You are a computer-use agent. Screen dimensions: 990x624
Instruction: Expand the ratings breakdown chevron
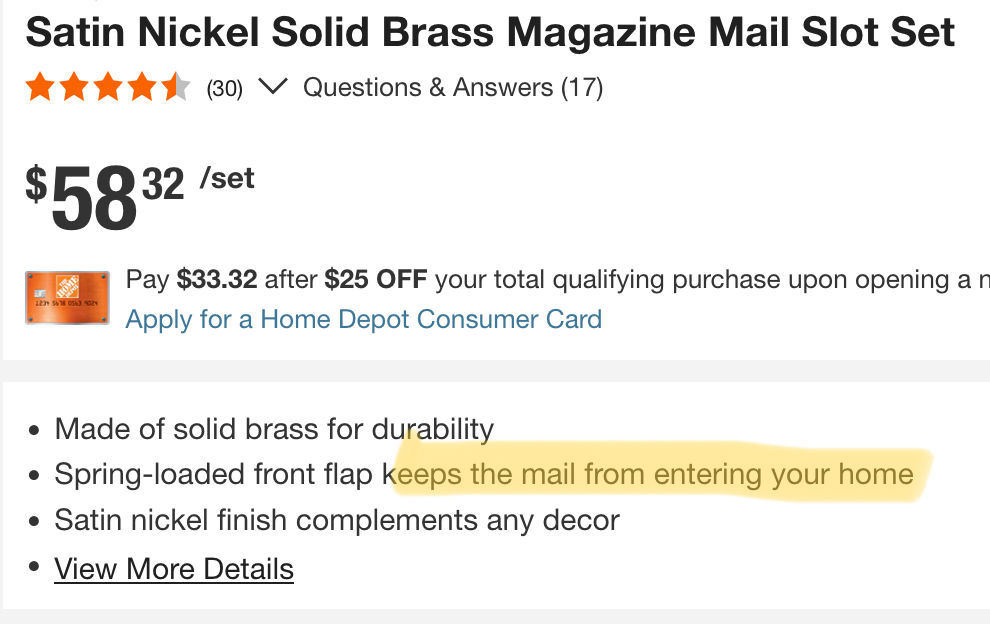pos(272,87)
